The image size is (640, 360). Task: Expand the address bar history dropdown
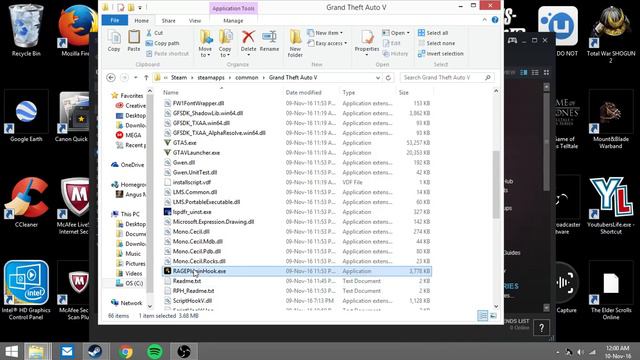(x=378, y=78)
